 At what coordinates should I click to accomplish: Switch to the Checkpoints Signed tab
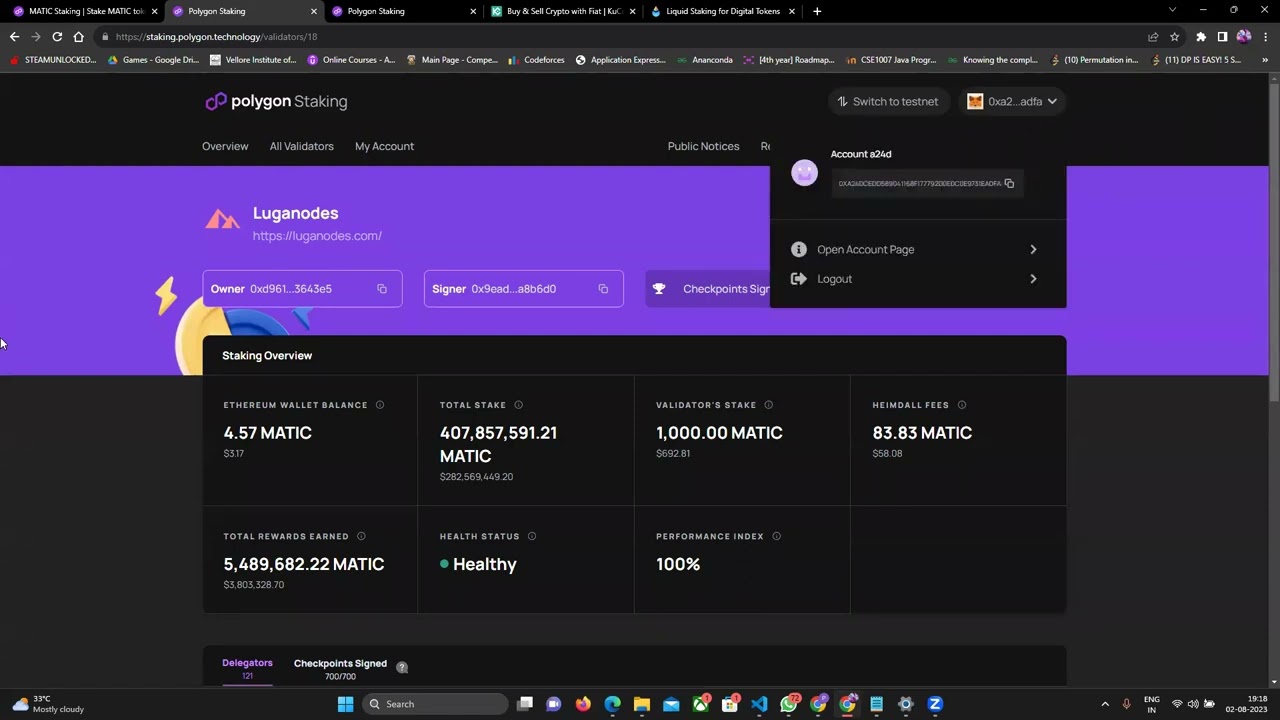(x=340, y=668)
